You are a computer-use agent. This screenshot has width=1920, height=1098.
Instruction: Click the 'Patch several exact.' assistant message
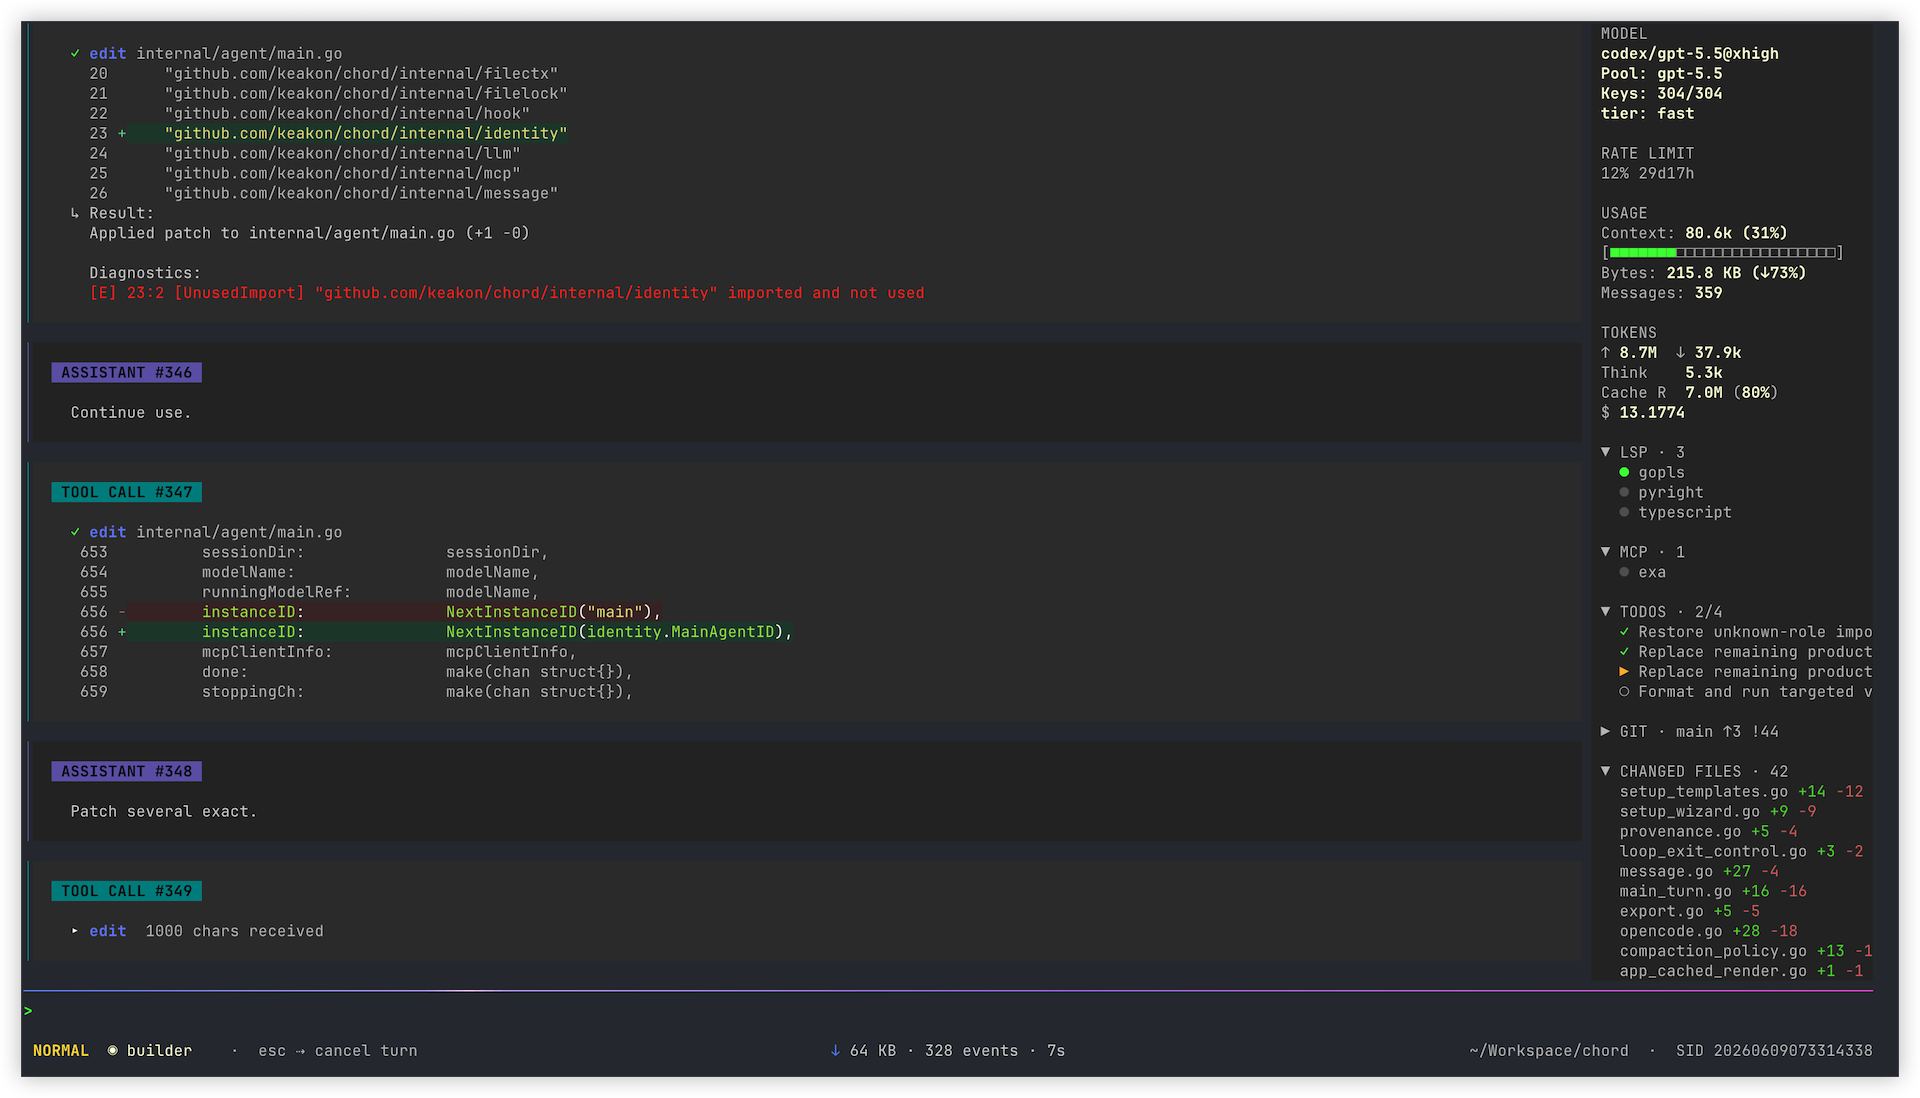click(x=163, y=811)
